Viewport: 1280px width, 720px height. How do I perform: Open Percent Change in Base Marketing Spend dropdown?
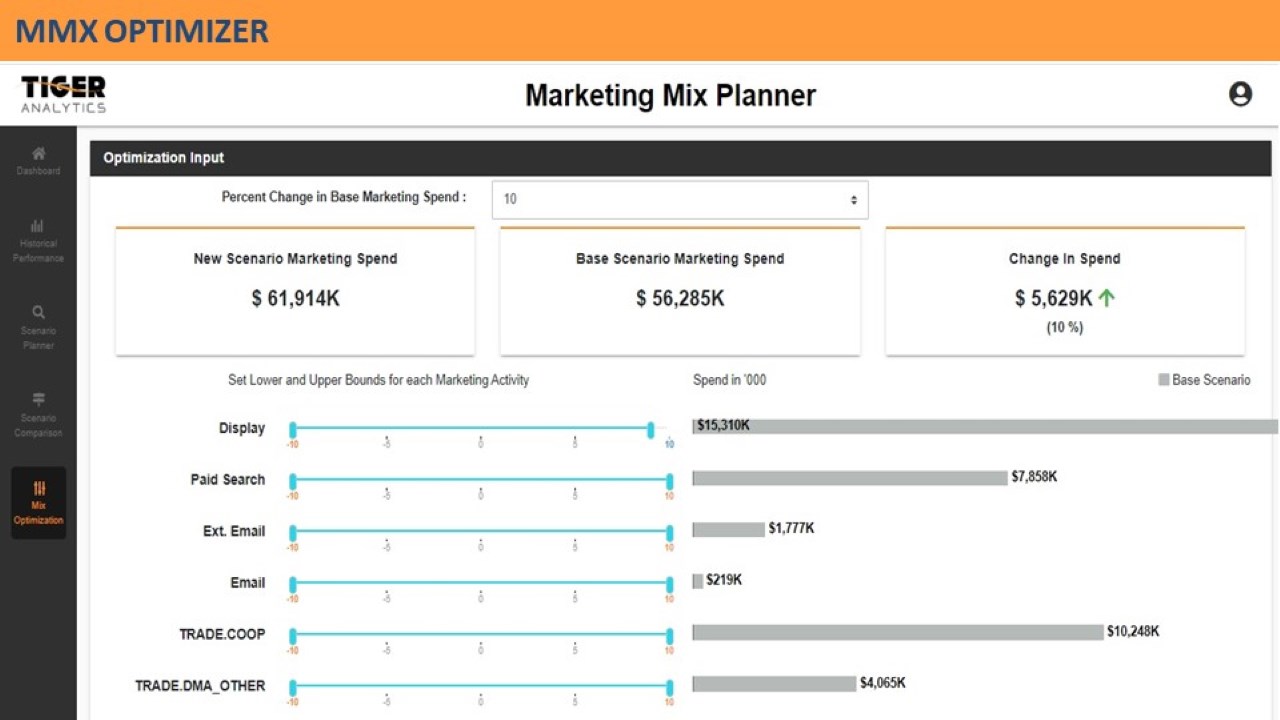(680, 199)
